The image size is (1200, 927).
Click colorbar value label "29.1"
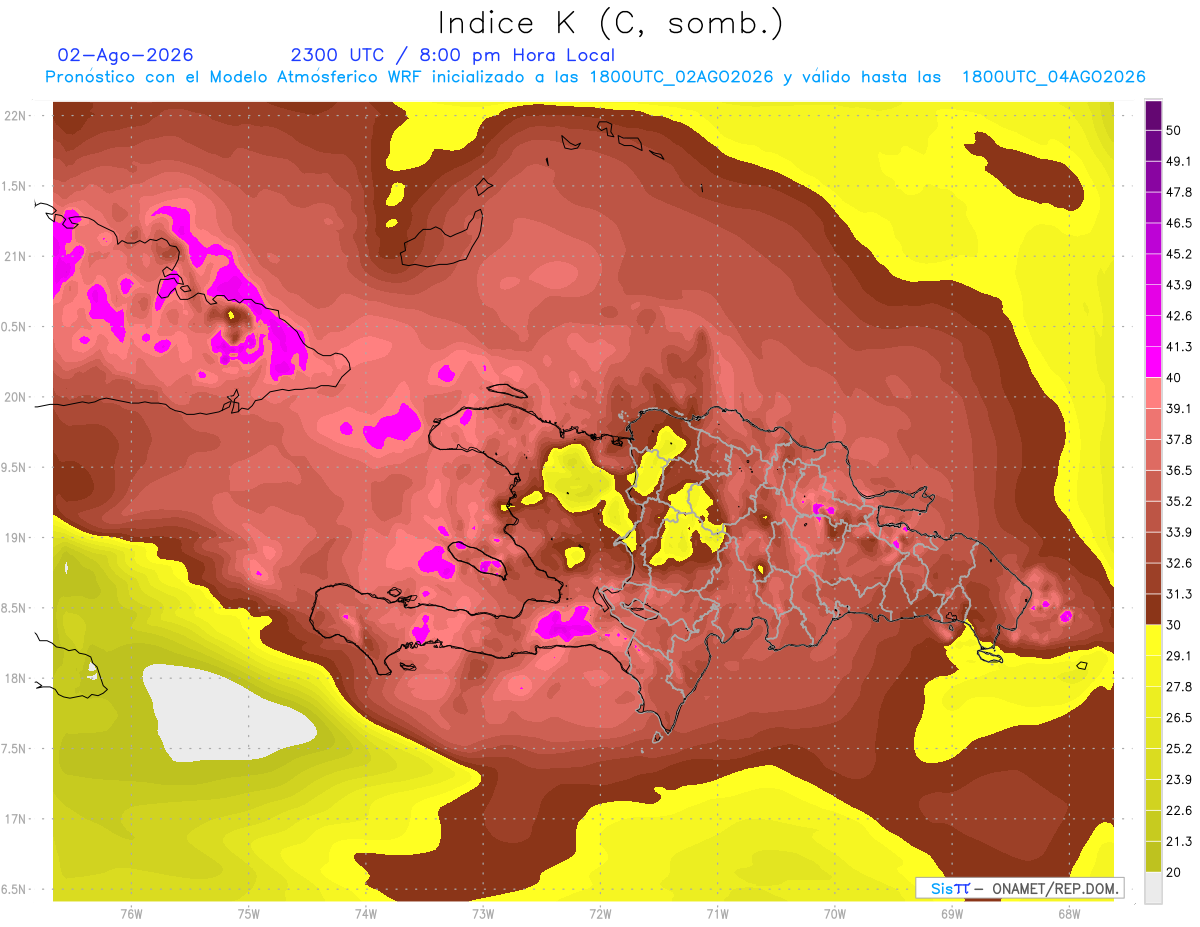tap(1178, 656)
